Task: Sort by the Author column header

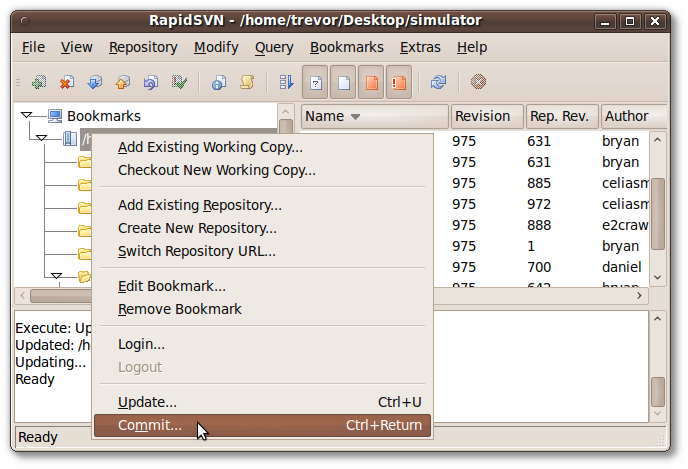Action: click(x=634, y=116)
